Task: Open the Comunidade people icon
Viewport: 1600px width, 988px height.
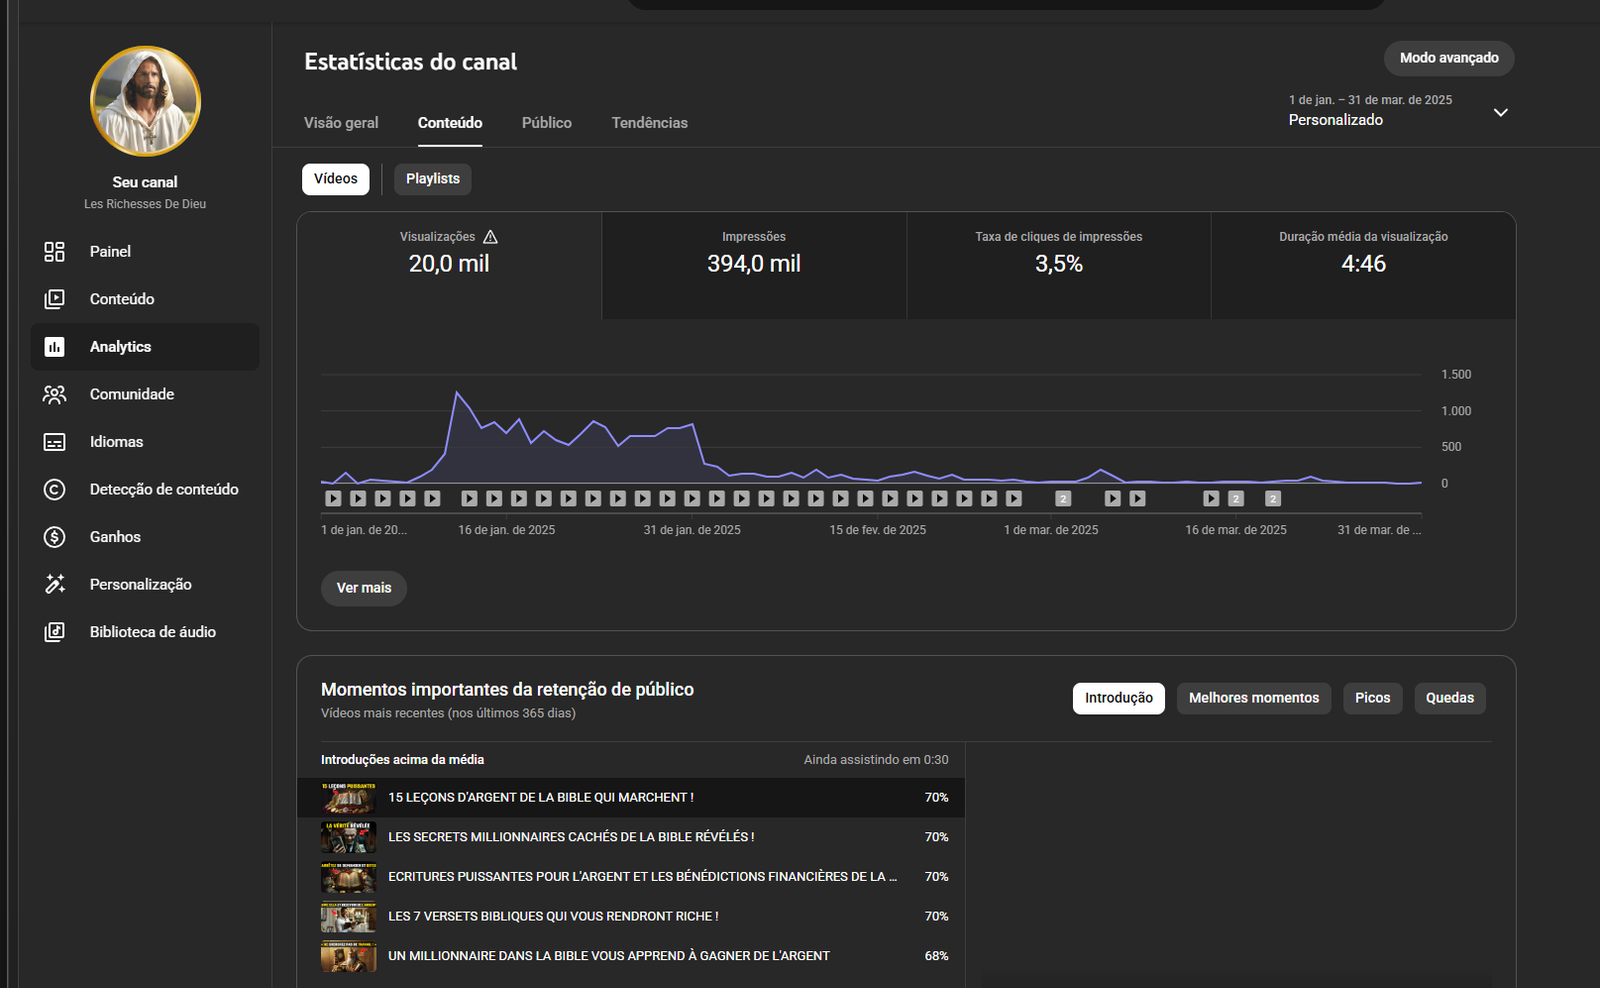Action: 55,394
